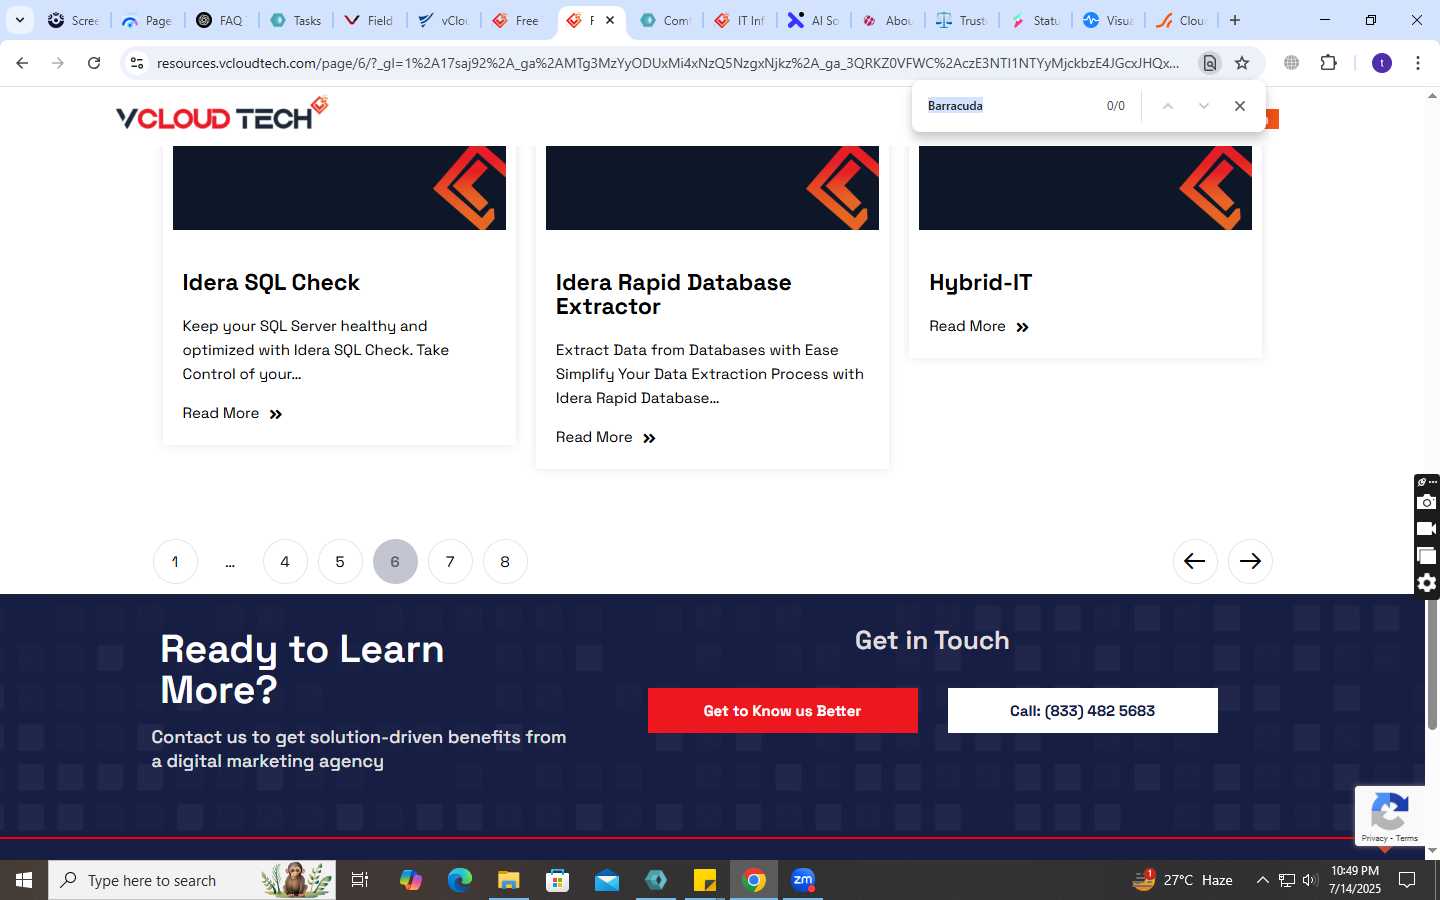Open the Chrome three-dot menu

coord(1418,63)
